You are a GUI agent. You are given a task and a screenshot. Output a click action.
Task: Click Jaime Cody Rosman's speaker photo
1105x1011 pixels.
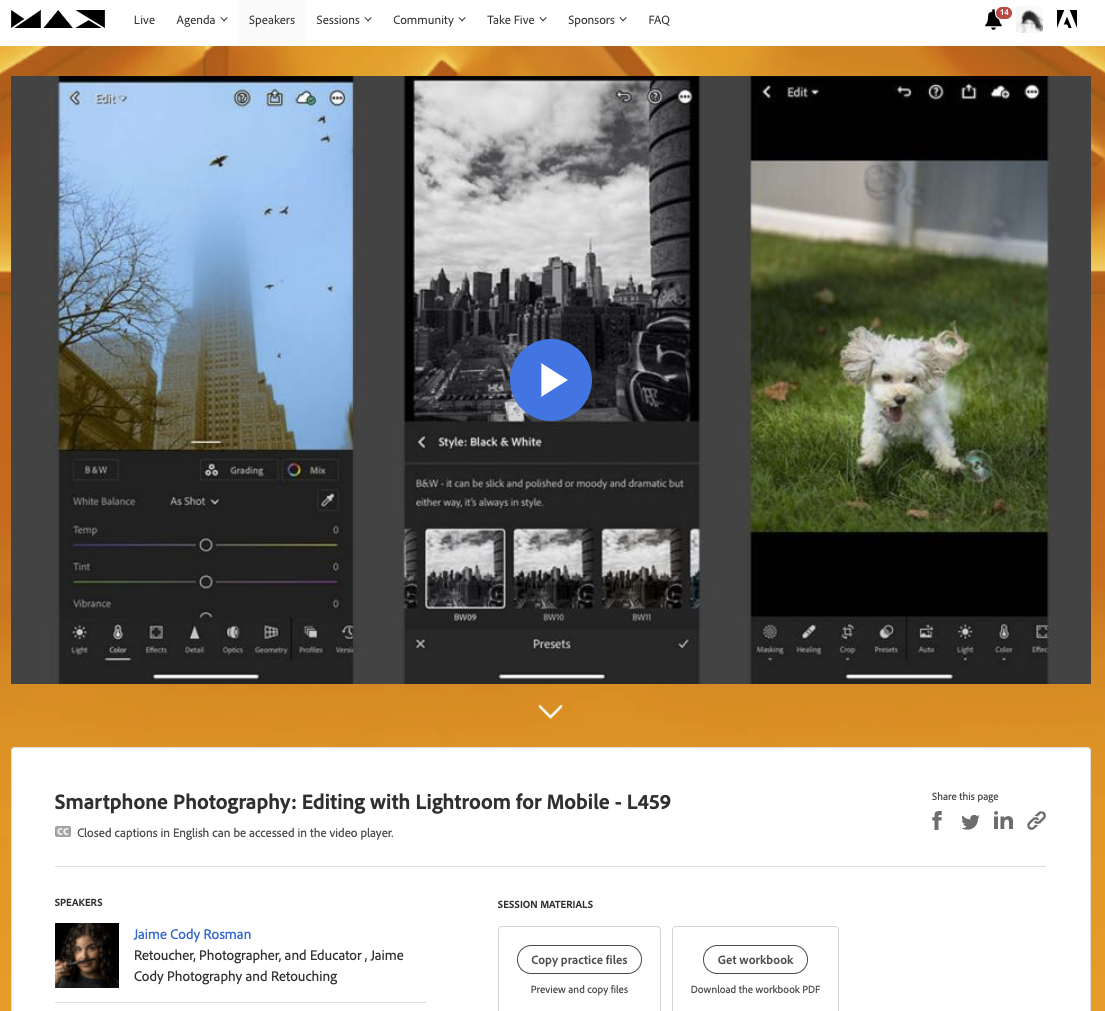[x=87, y=955]
